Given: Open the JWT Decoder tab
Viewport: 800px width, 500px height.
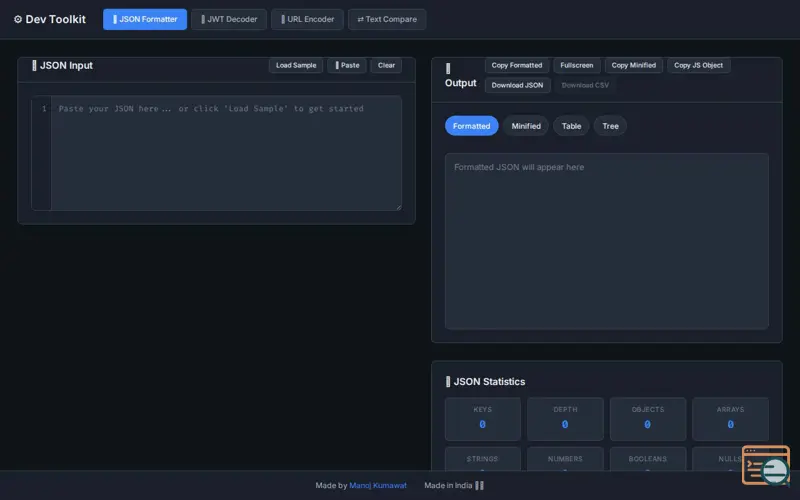Looking at the screenshot, I should [x=229, y=19].
